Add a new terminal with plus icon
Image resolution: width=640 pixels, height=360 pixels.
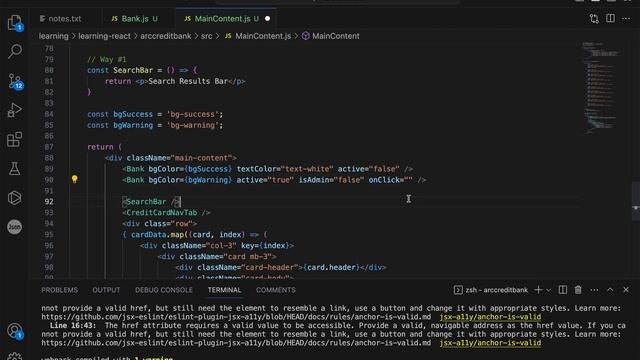point(538,290)
